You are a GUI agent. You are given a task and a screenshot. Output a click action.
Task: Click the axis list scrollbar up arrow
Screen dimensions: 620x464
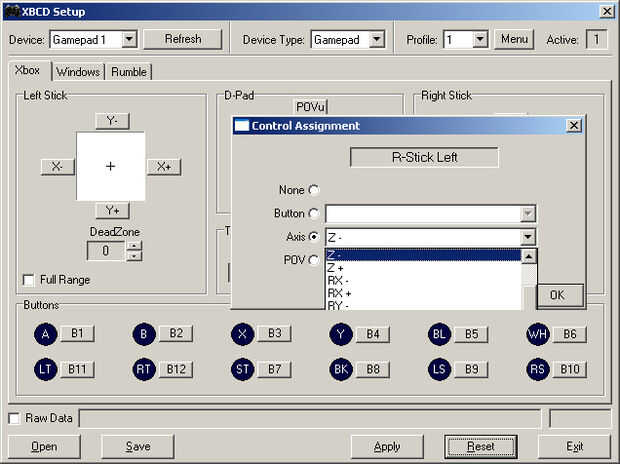[x=529, y=256]
